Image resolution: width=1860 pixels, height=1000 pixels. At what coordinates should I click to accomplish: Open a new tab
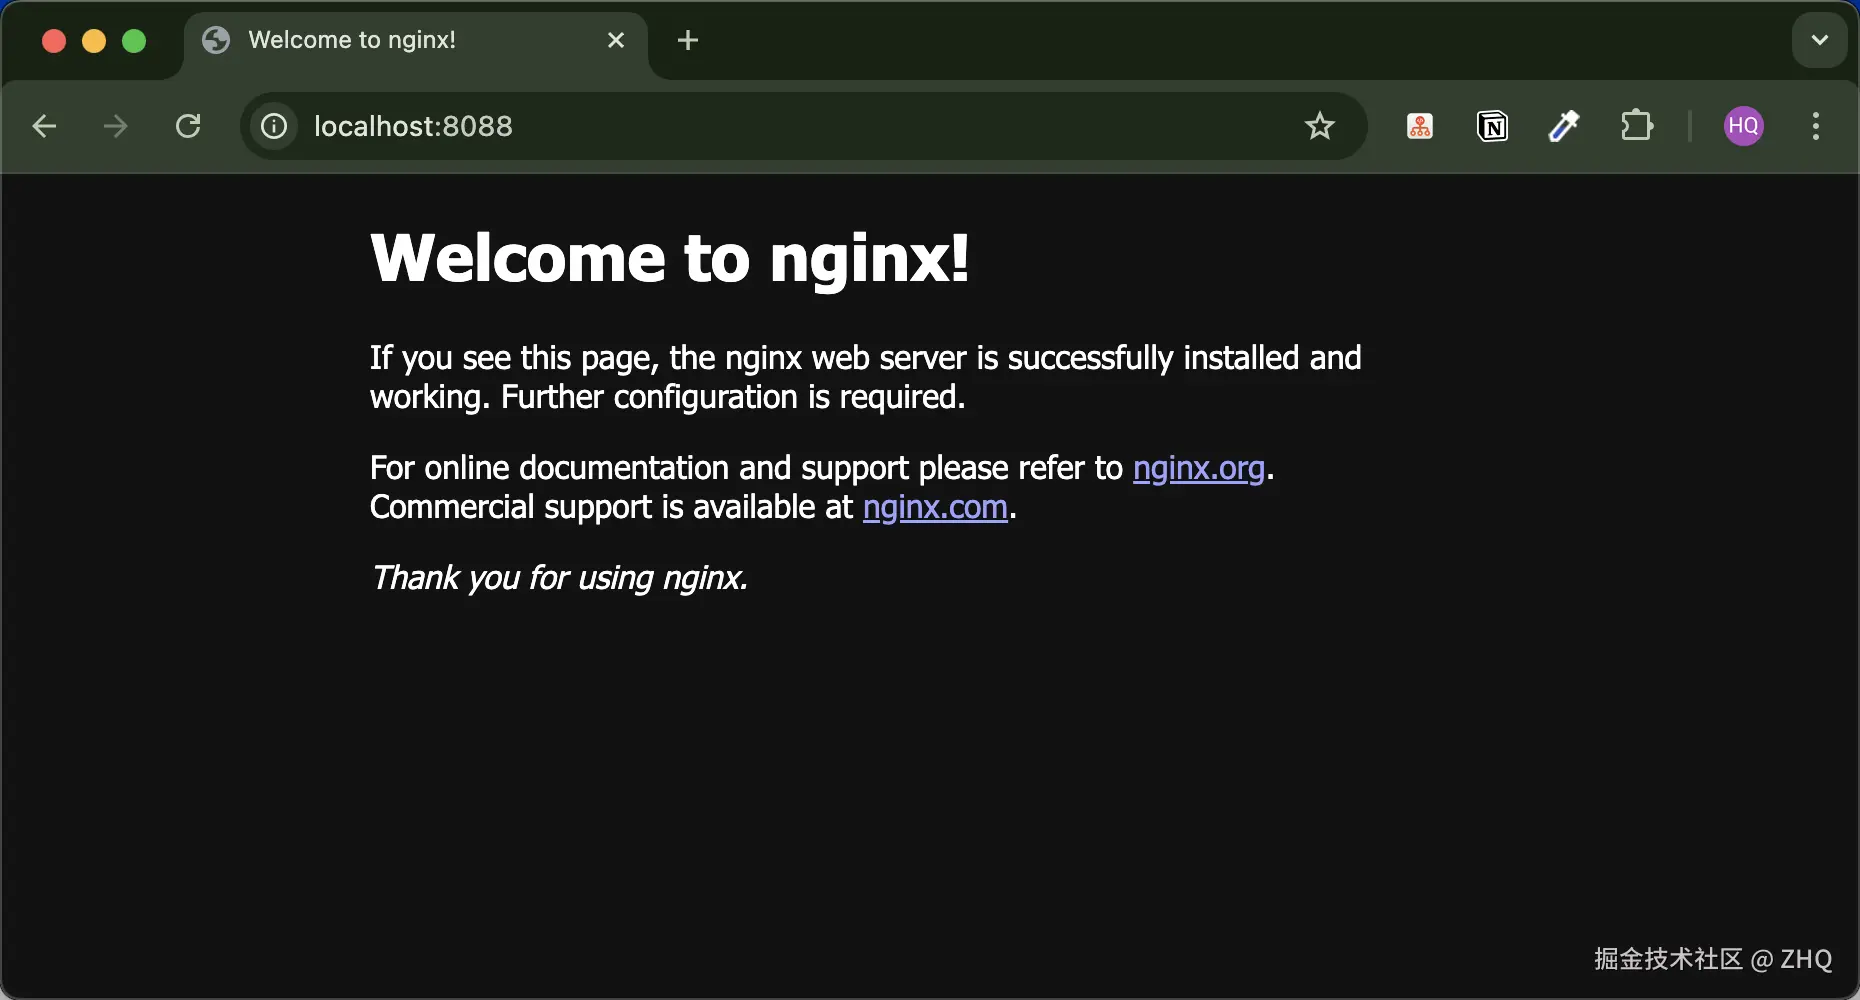tap(688, 40)
